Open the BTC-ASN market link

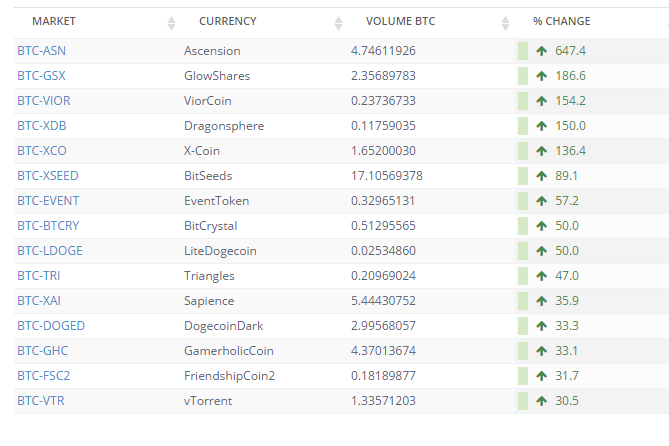41,51
